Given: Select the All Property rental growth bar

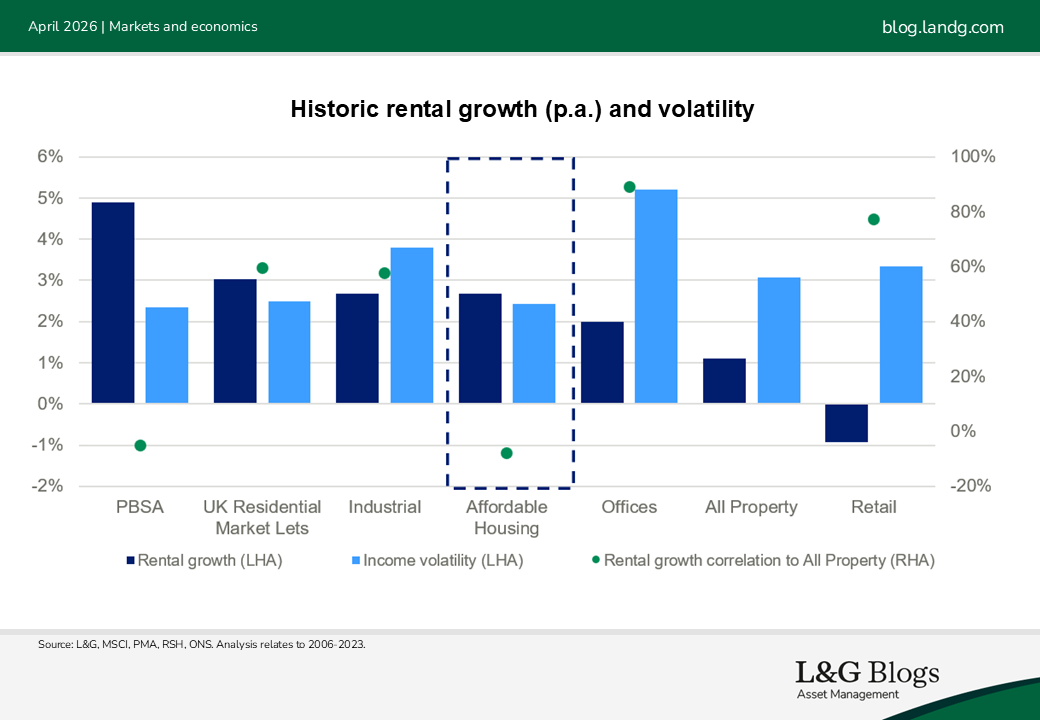Looking at the screenshot, I should (724, 380).
